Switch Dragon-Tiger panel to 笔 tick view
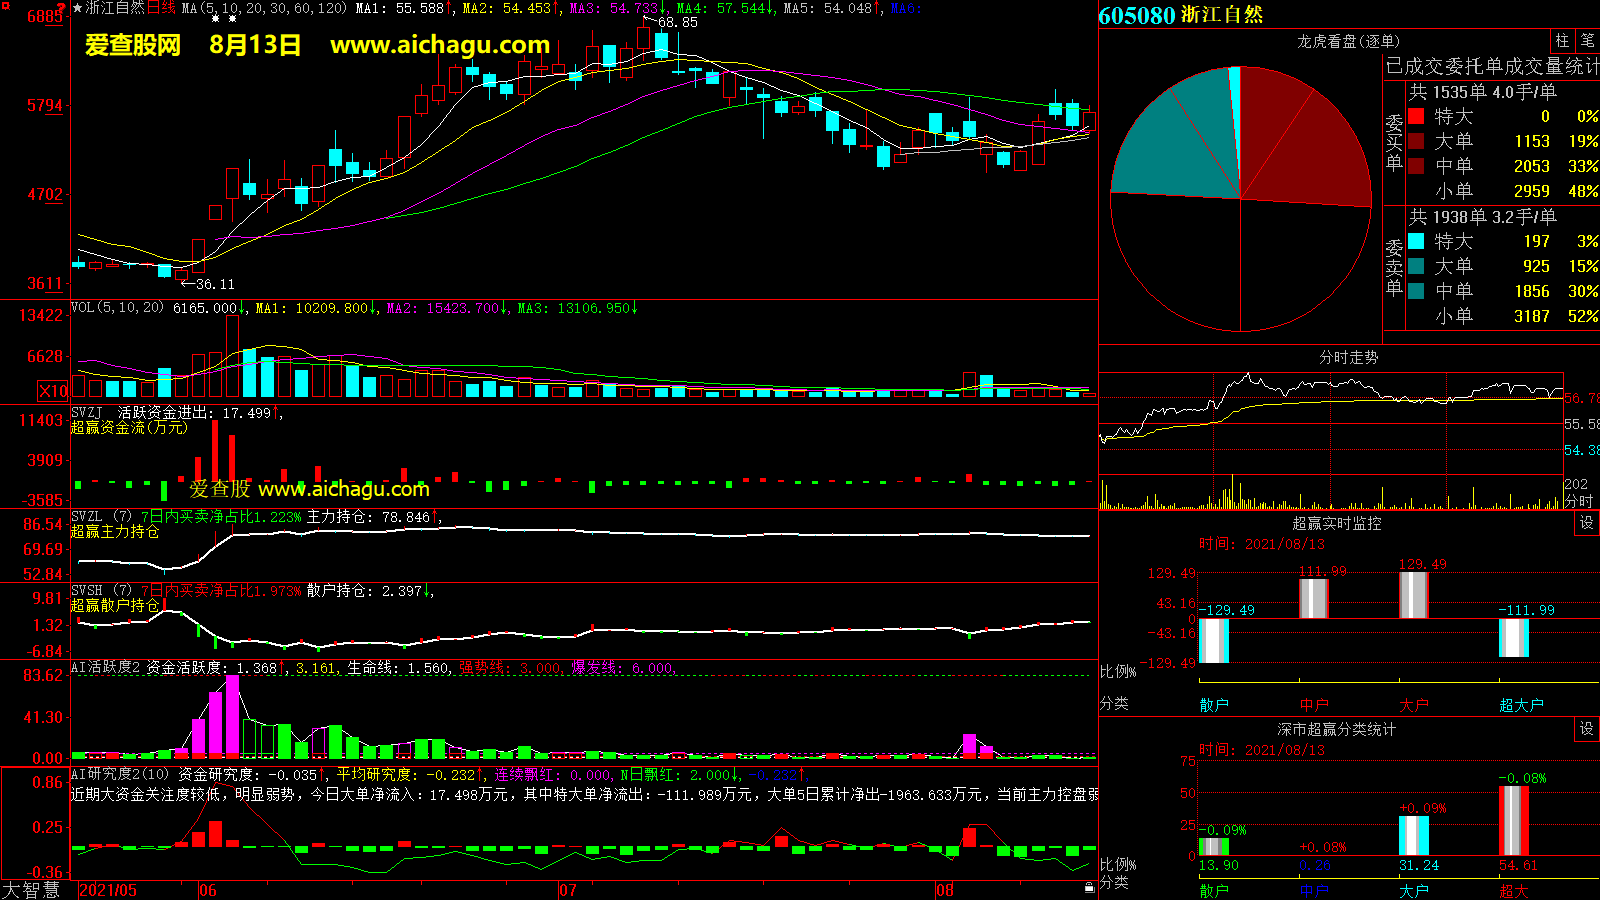Screen dimensions: 1600x900 coord(1588,41)
